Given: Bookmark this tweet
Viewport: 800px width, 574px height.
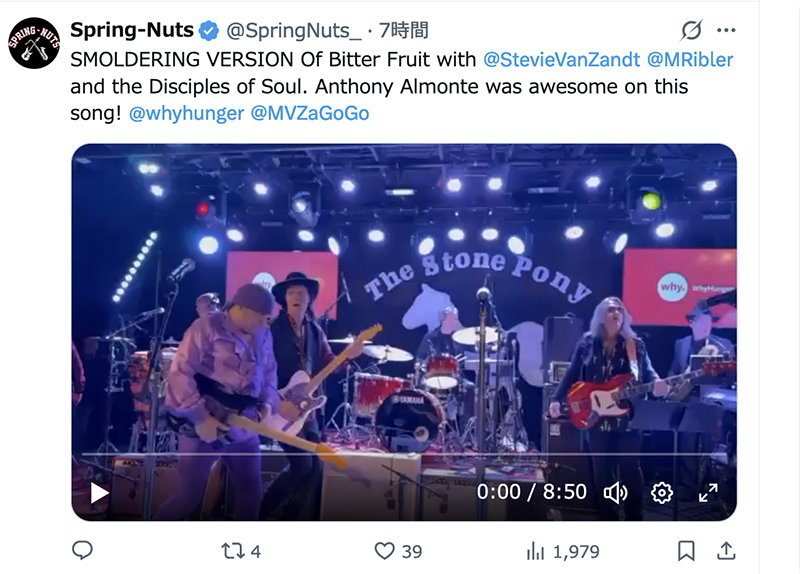Looking at the screenshot, I should point(686,551).
